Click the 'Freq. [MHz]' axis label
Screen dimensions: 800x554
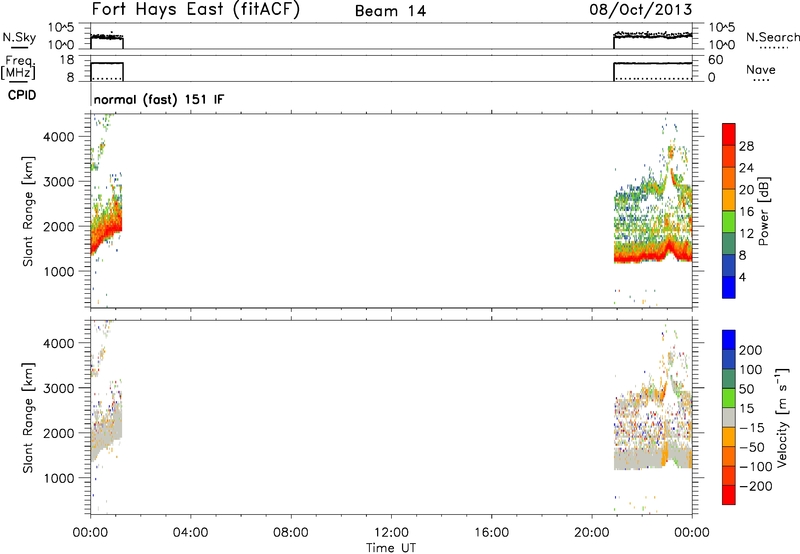pos(18,67)
